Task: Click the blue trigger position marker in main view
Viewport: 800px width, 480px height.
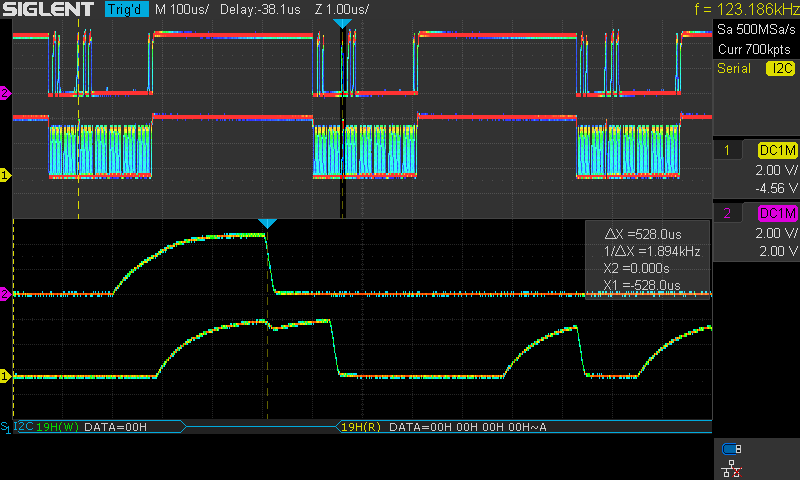Action: (342, 23)
